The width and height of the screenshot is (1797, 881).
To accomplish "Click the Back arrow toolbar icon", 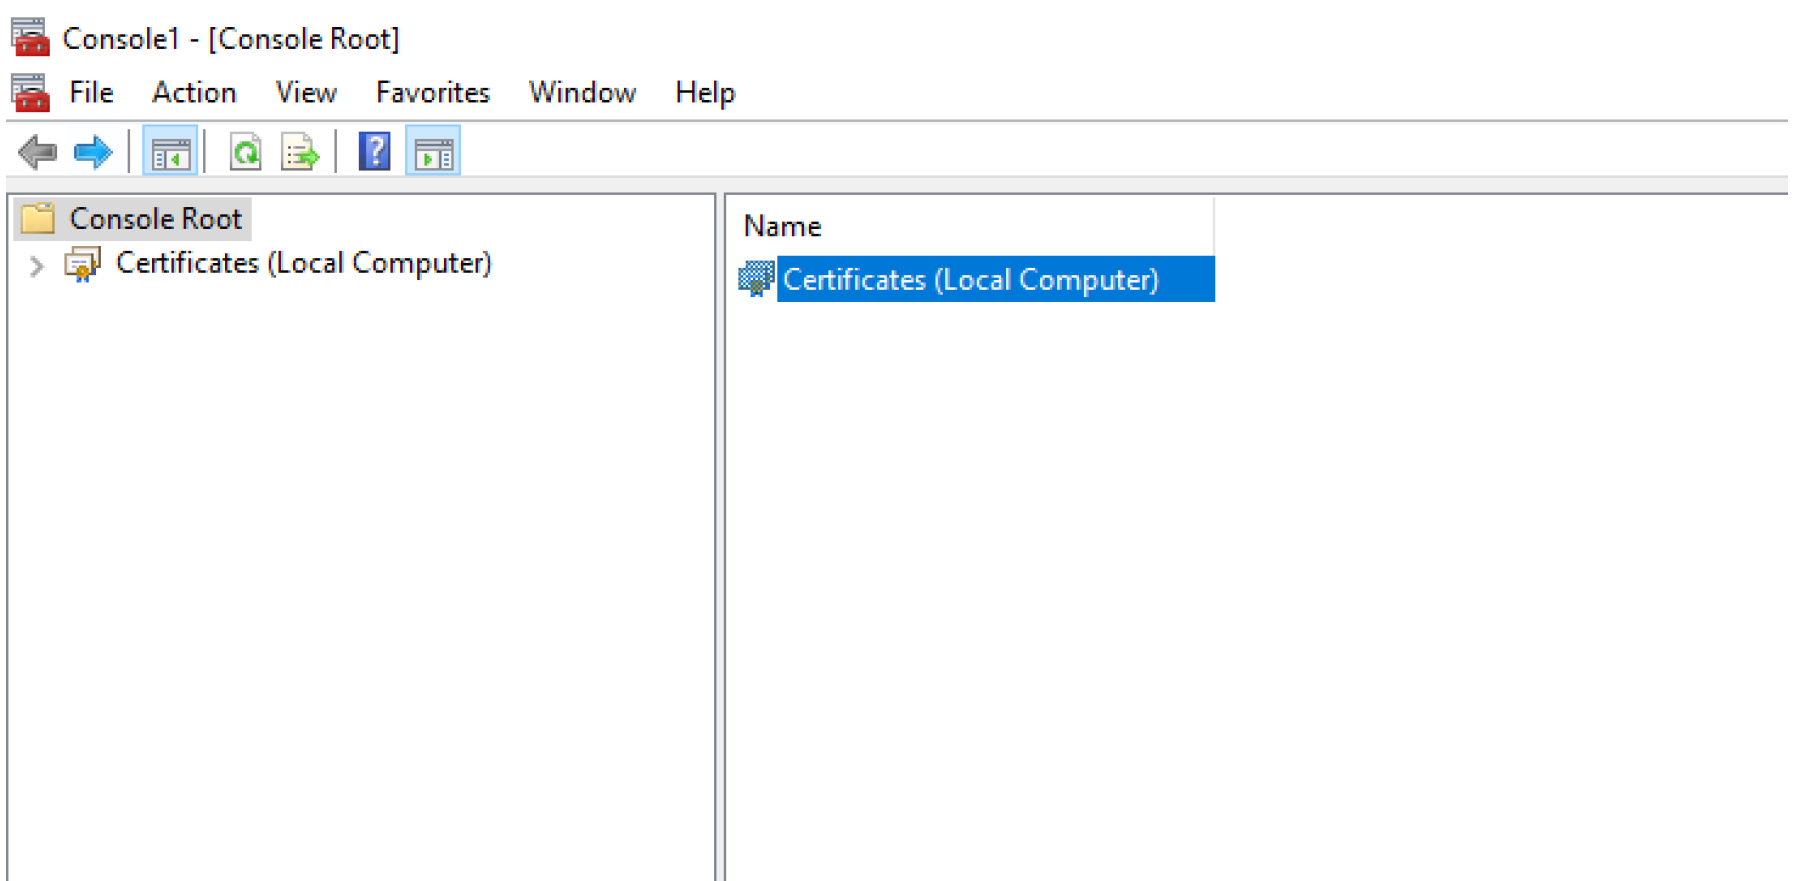I will (x=38, y=152).
